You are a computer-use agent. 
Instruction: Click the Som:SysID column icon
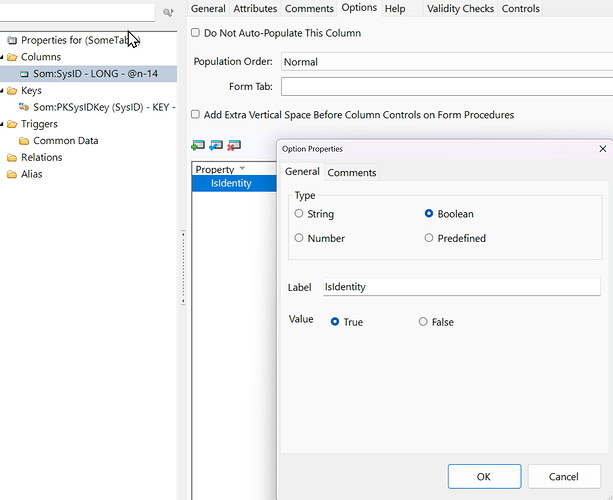click(x=25, y=74)
